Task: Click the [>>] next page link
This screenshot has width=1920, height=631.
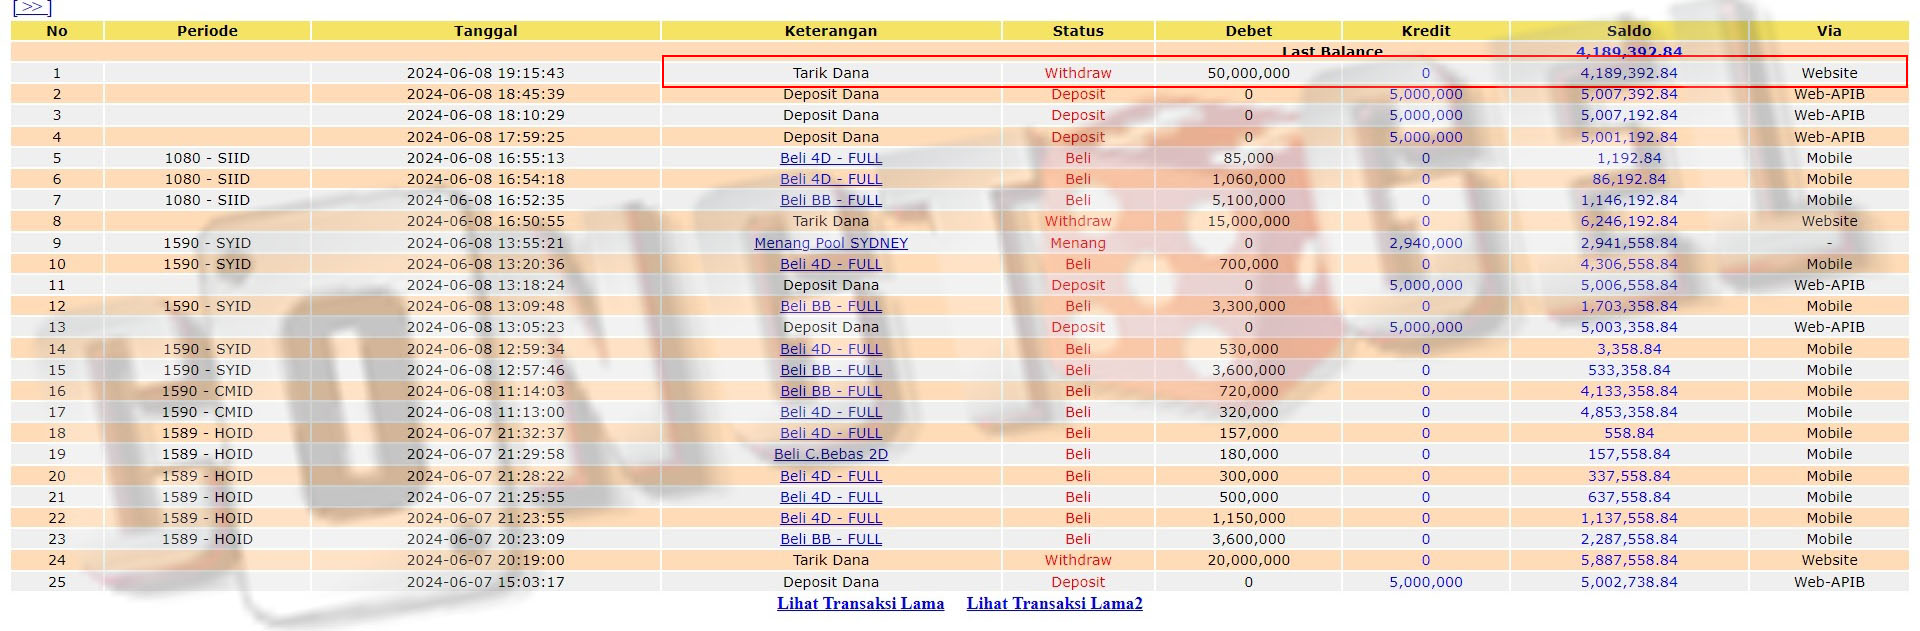Action: pyautogui.click(x=32, y=7)
